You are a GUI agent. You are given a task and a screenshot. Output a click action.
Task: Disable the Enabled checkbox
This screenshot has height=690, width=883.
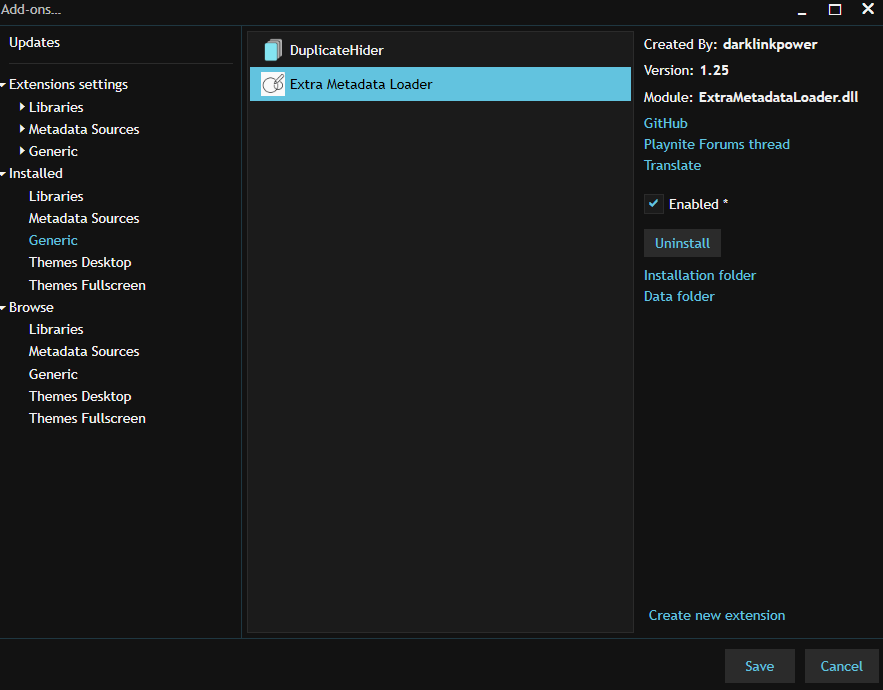point(653,204)
